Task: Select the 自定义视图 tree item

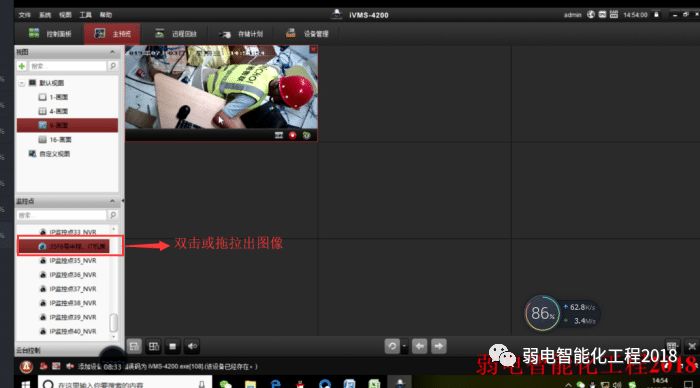Action: coord(49,154)
